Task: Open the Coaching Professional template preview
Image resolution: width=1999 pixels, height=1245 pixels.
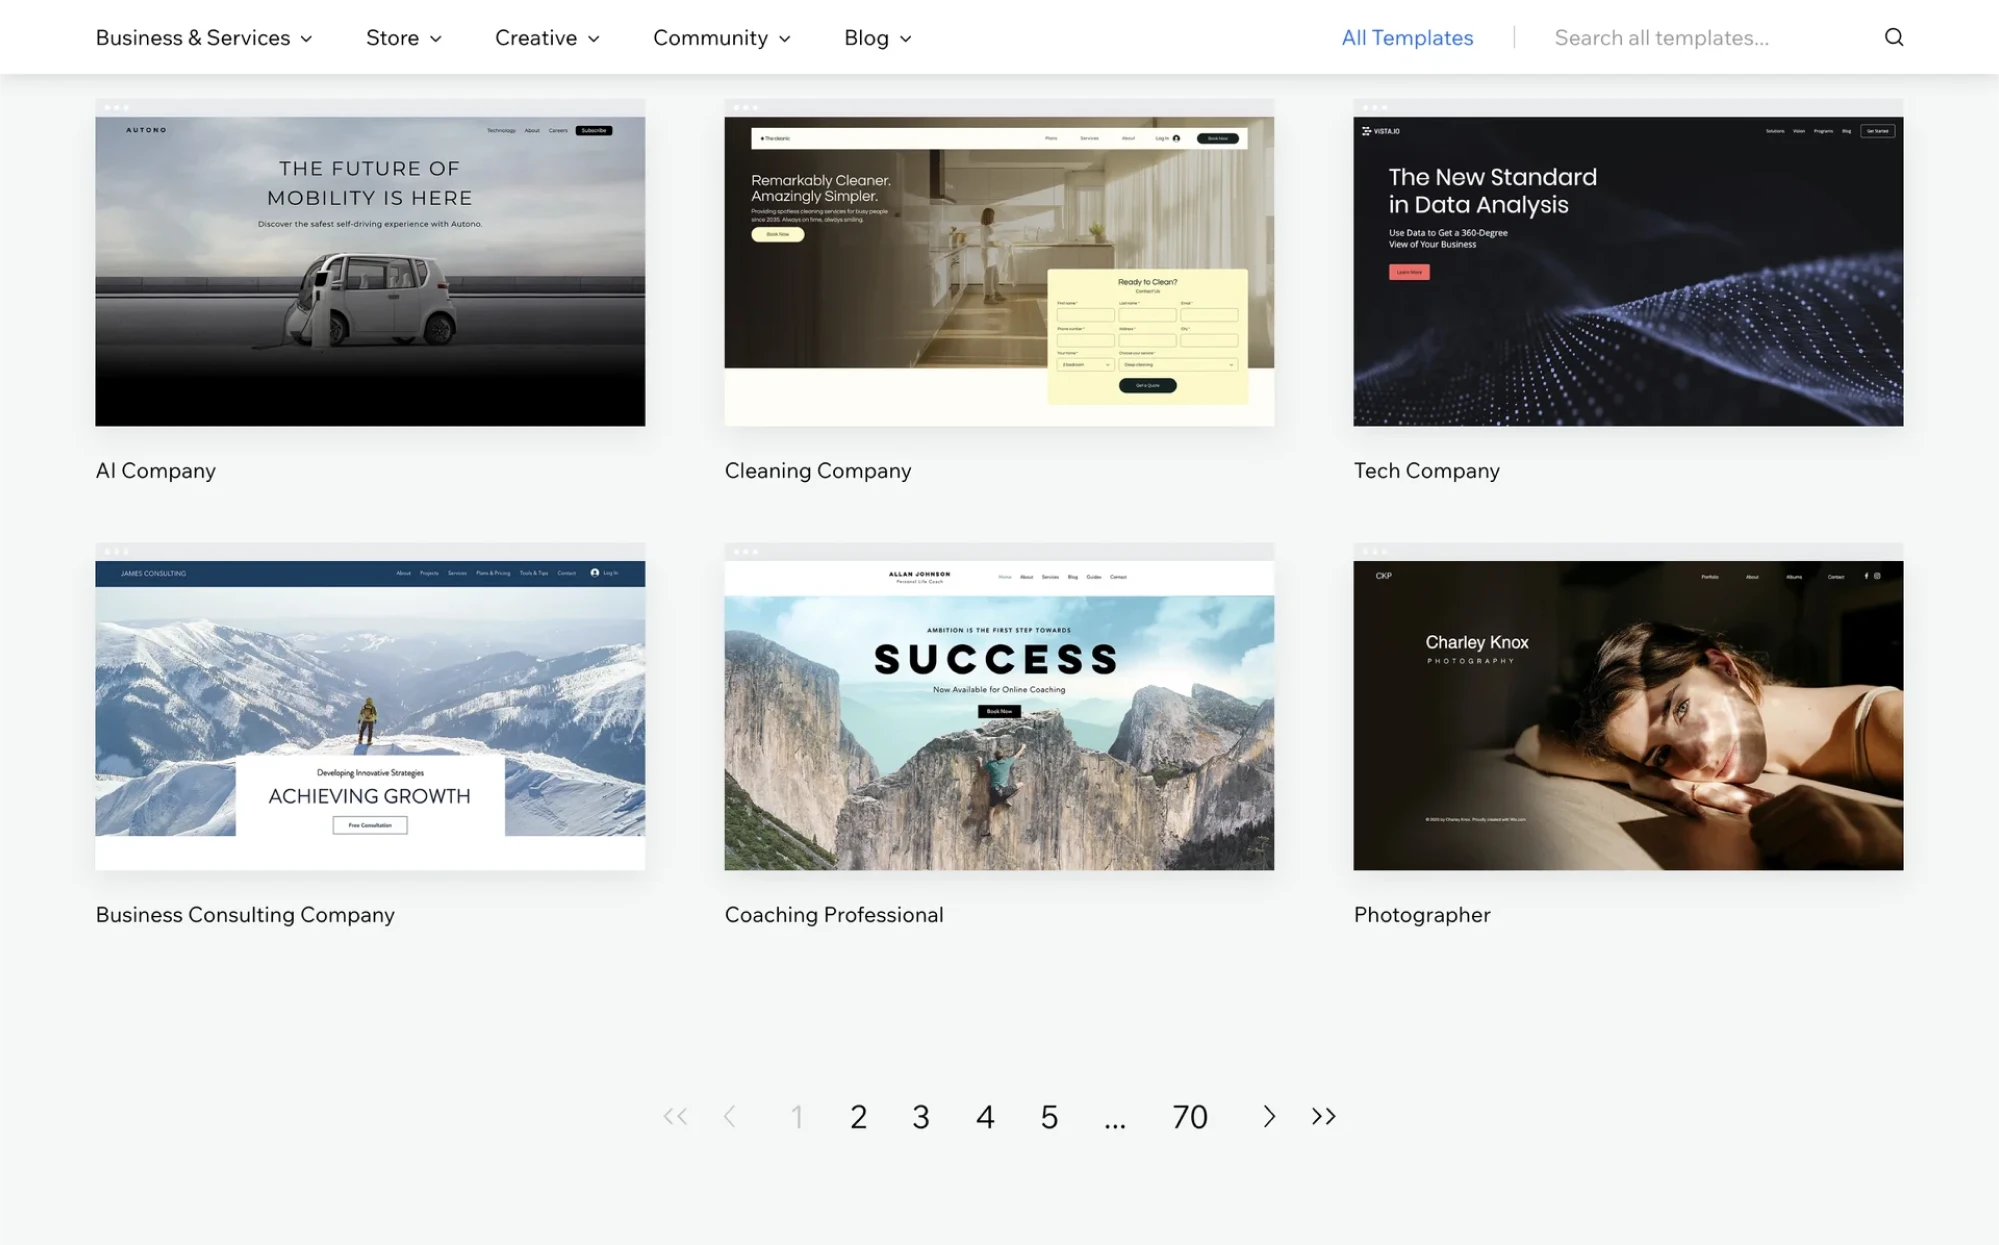Action: pos(999,710)
